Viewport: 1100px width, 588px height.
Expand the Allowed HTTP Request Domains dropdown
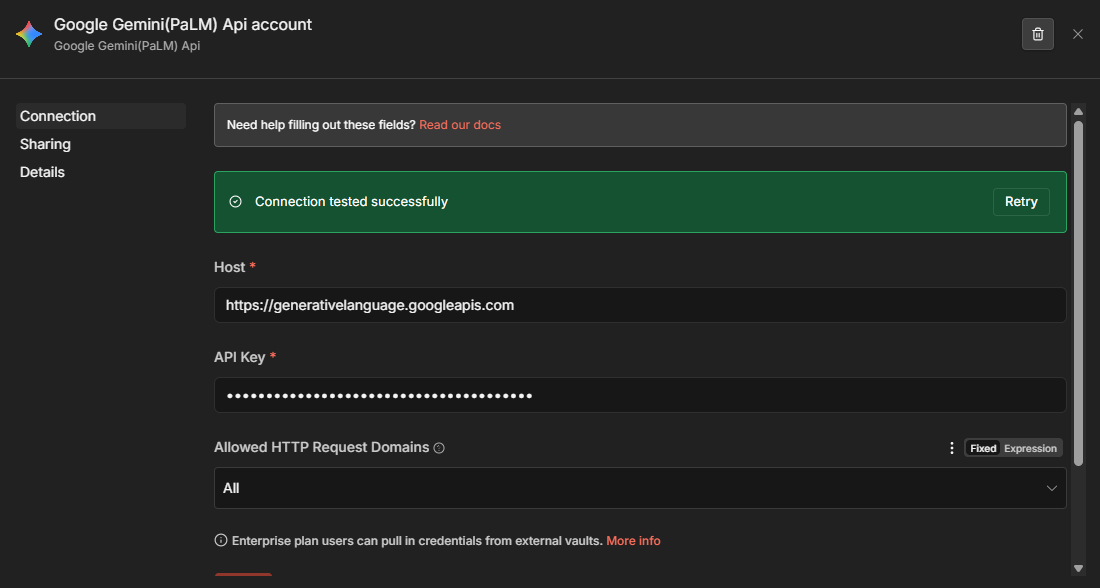(640, 488)
